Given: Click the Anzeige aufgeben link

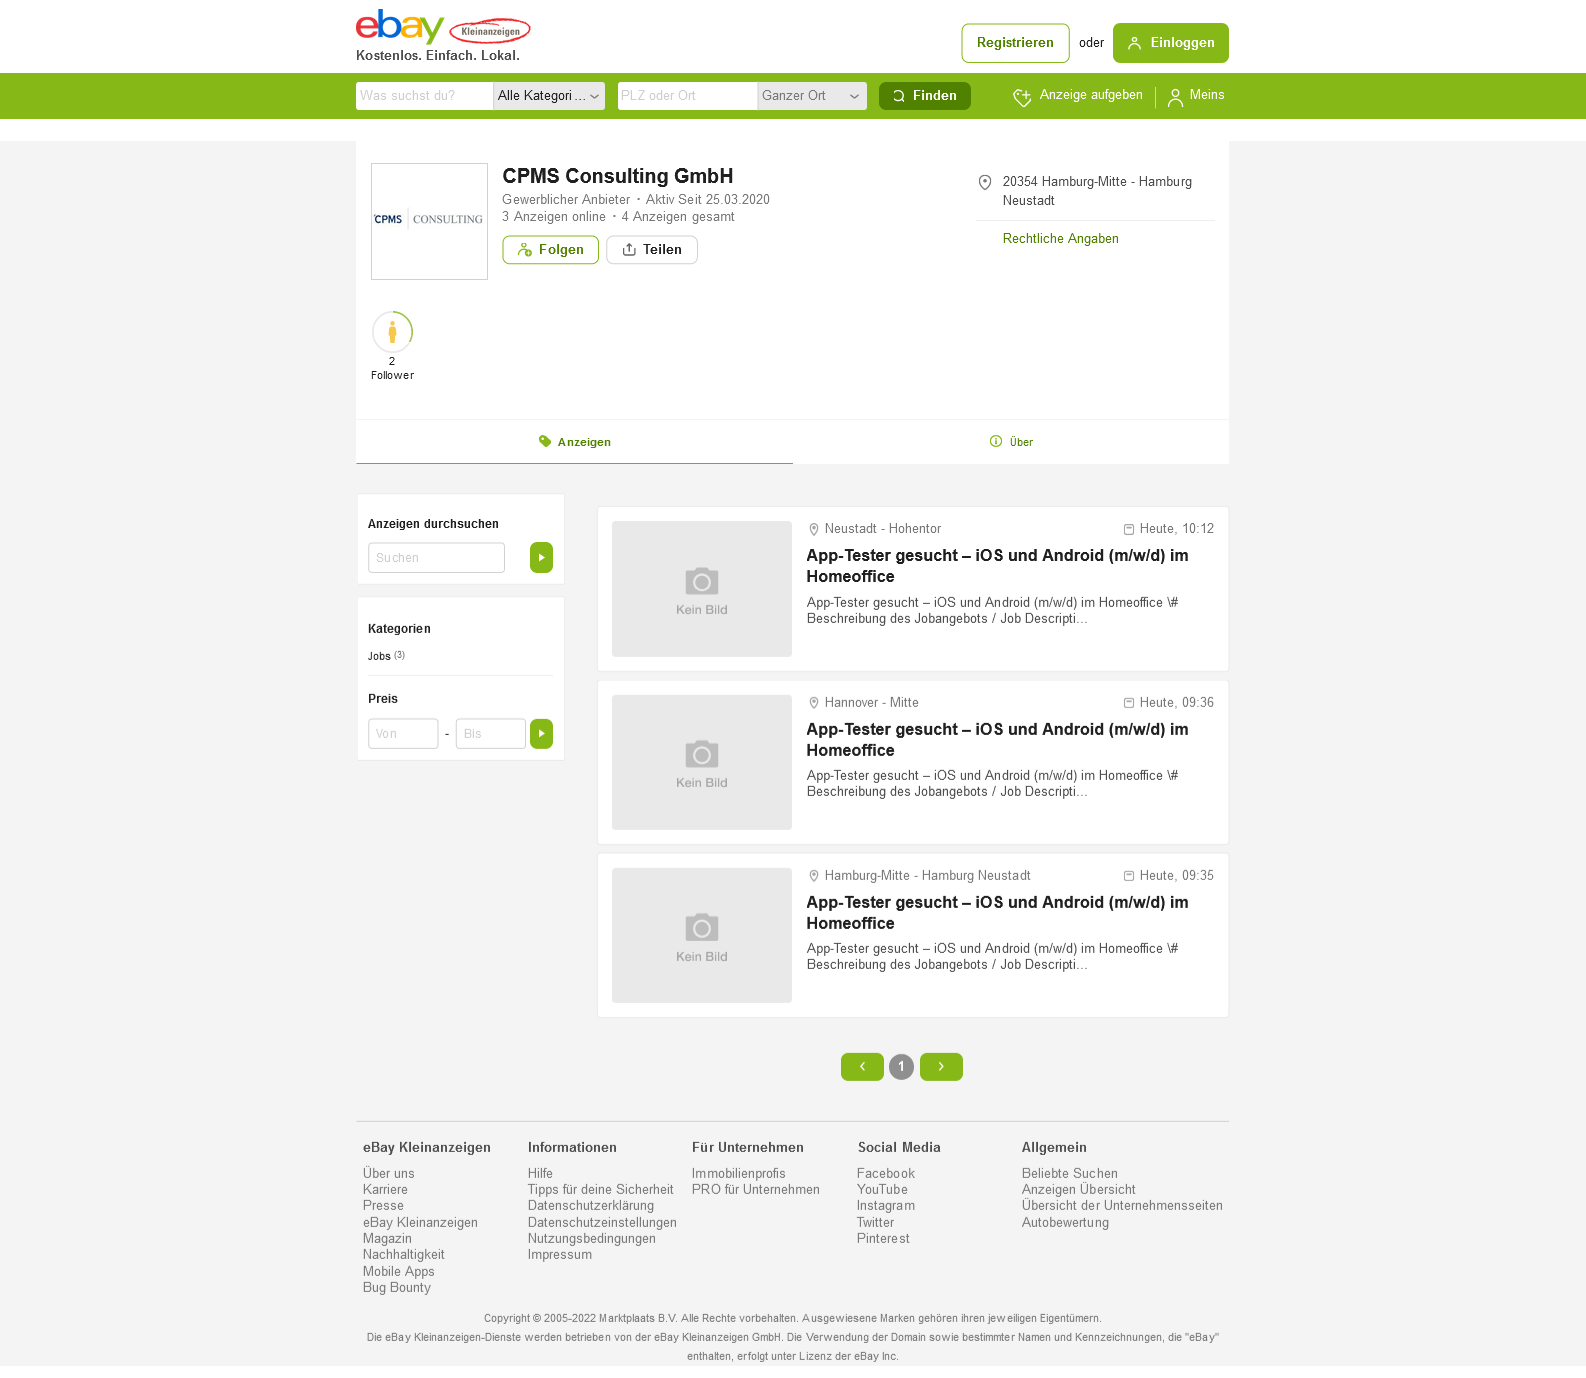Looking at the screenshot, I should pos(1078,96).
